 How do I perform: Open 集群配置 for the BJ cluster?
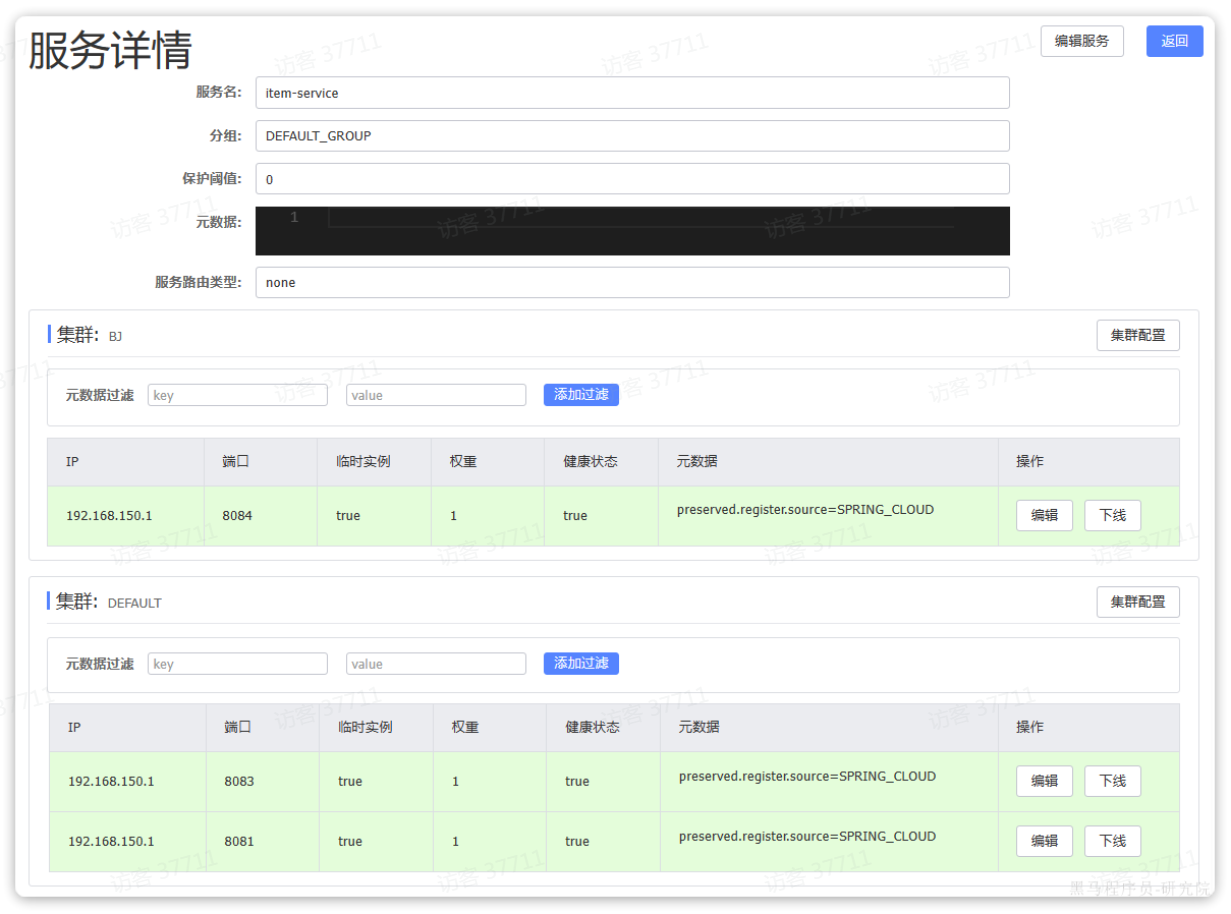pos(1138,335)
